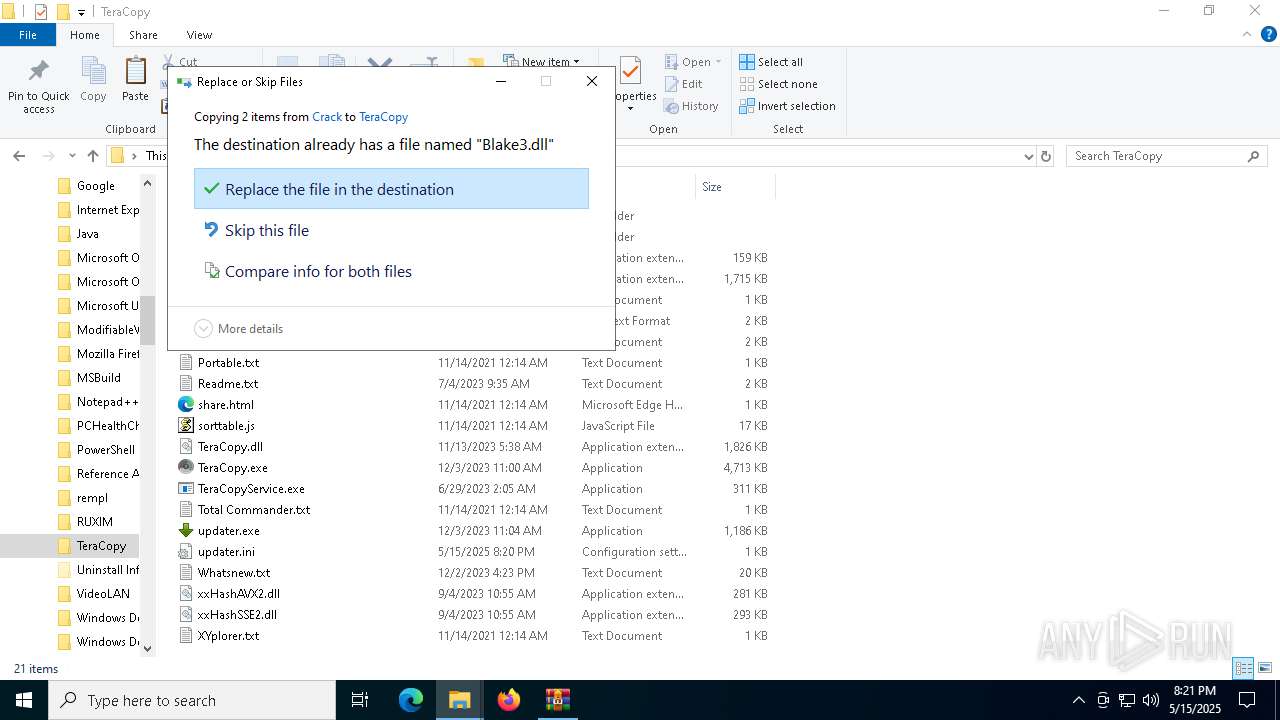Click the Refresh address bar icon
This screenshot has width=1280, height=720.
point(1046,156)
